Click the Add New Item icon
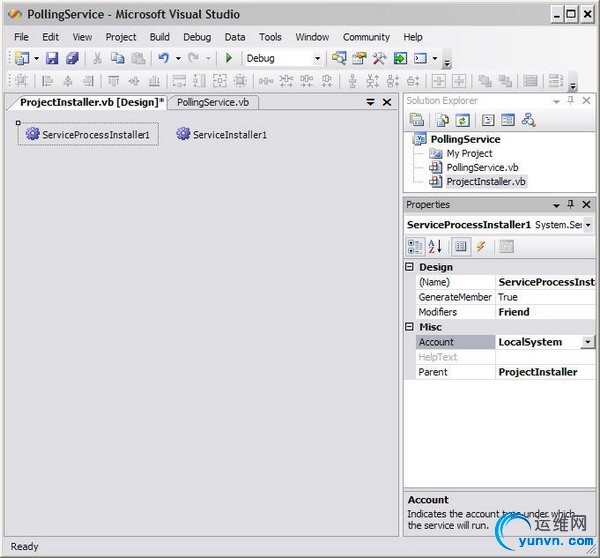The image size is (600, 558). [22, 58]
